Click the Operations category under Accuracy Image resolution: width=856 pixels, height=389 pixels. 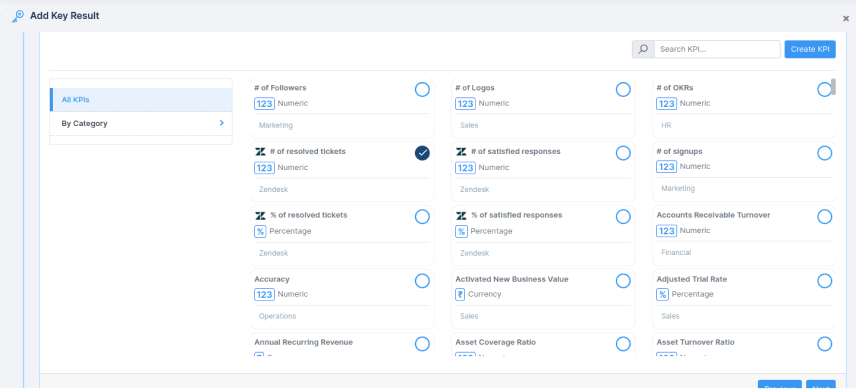277,316
